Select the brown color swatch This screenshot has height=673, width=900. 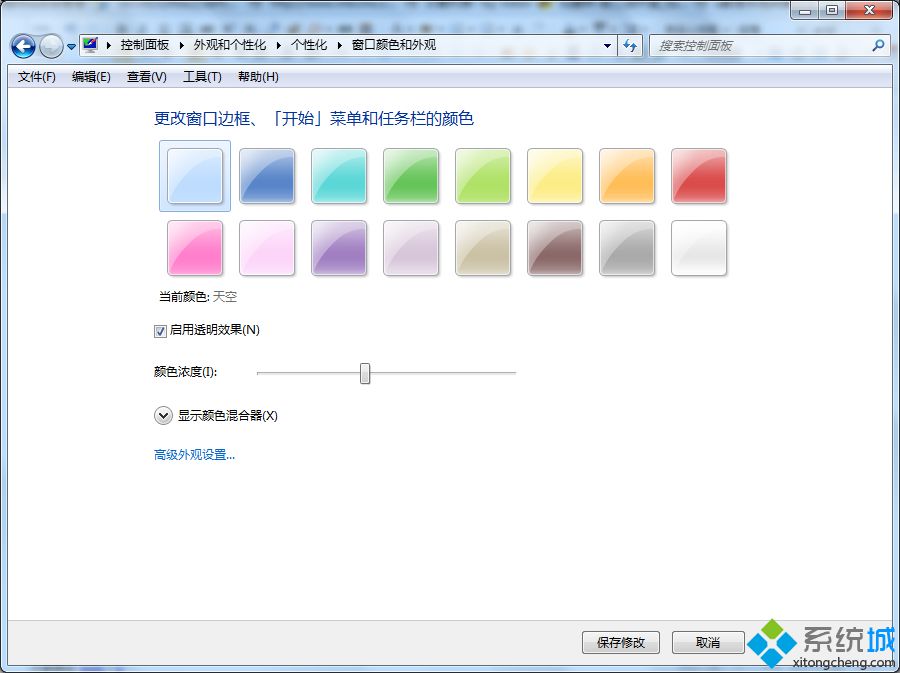(x=555, y=248)
